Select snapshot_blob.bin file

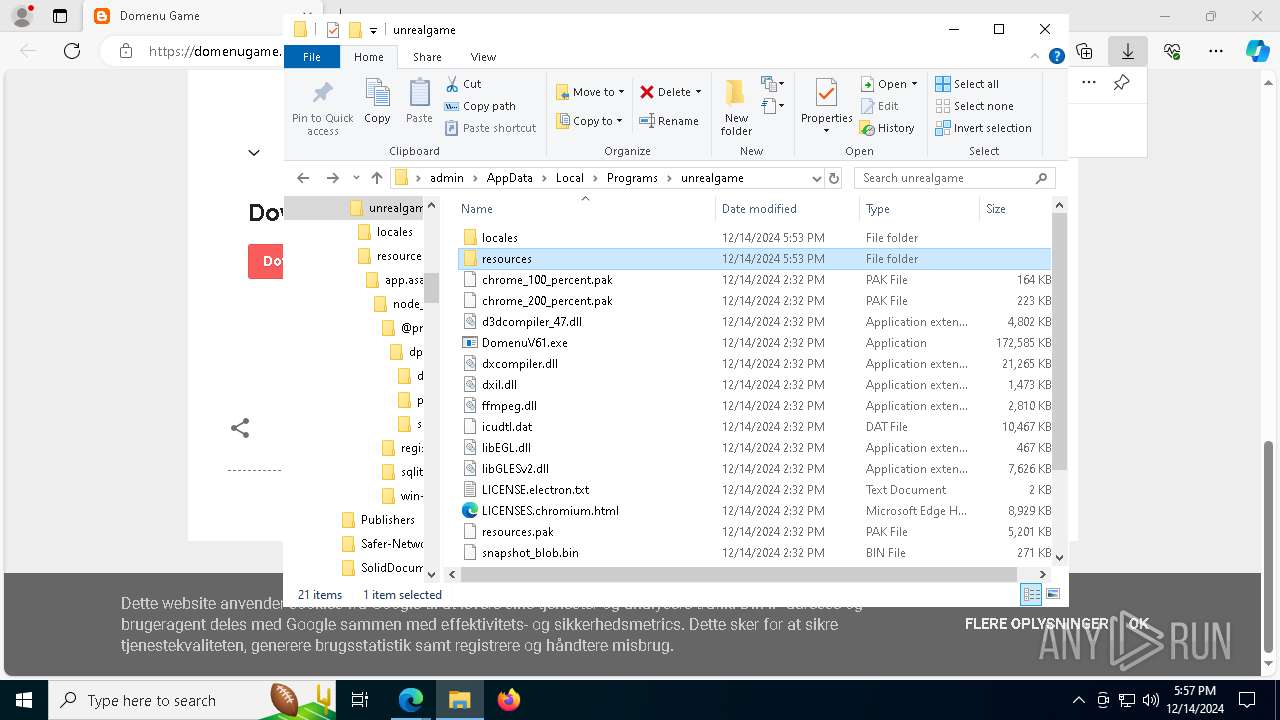point(530,553)
